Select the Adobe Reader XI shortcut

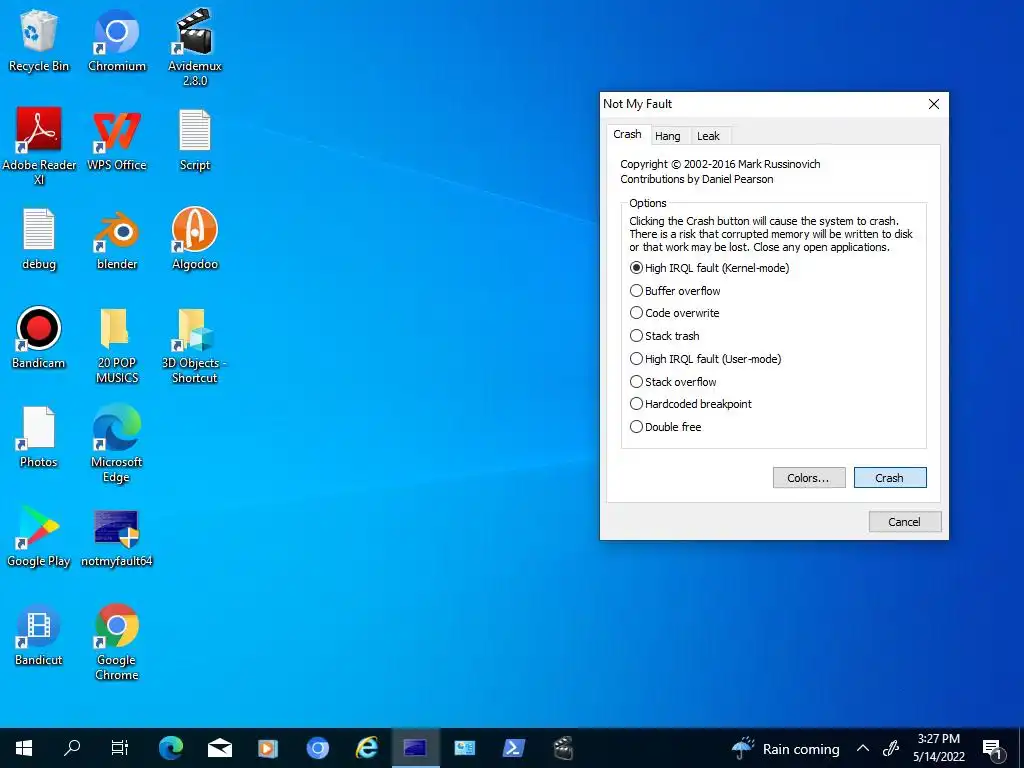(39, 147)
